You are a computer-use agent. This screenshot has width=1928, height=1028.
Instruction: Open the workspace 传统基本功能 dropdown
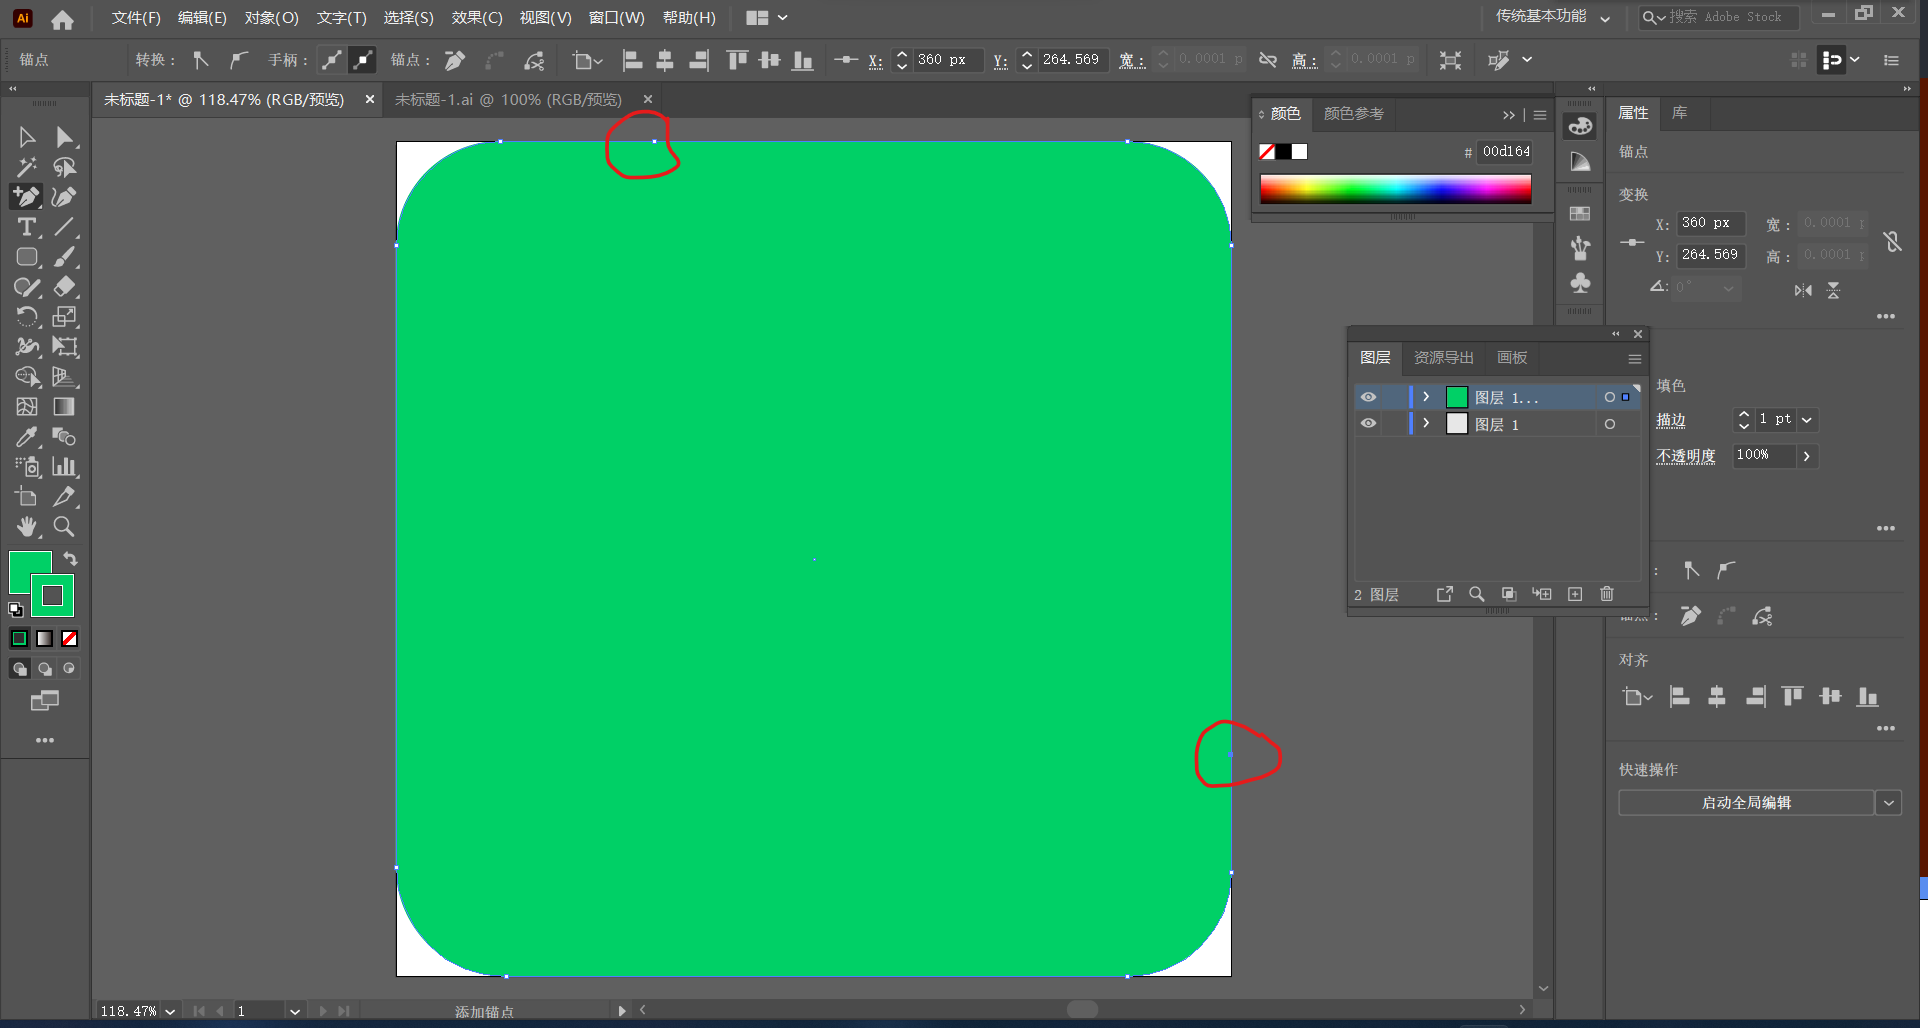coord(1605,18)
